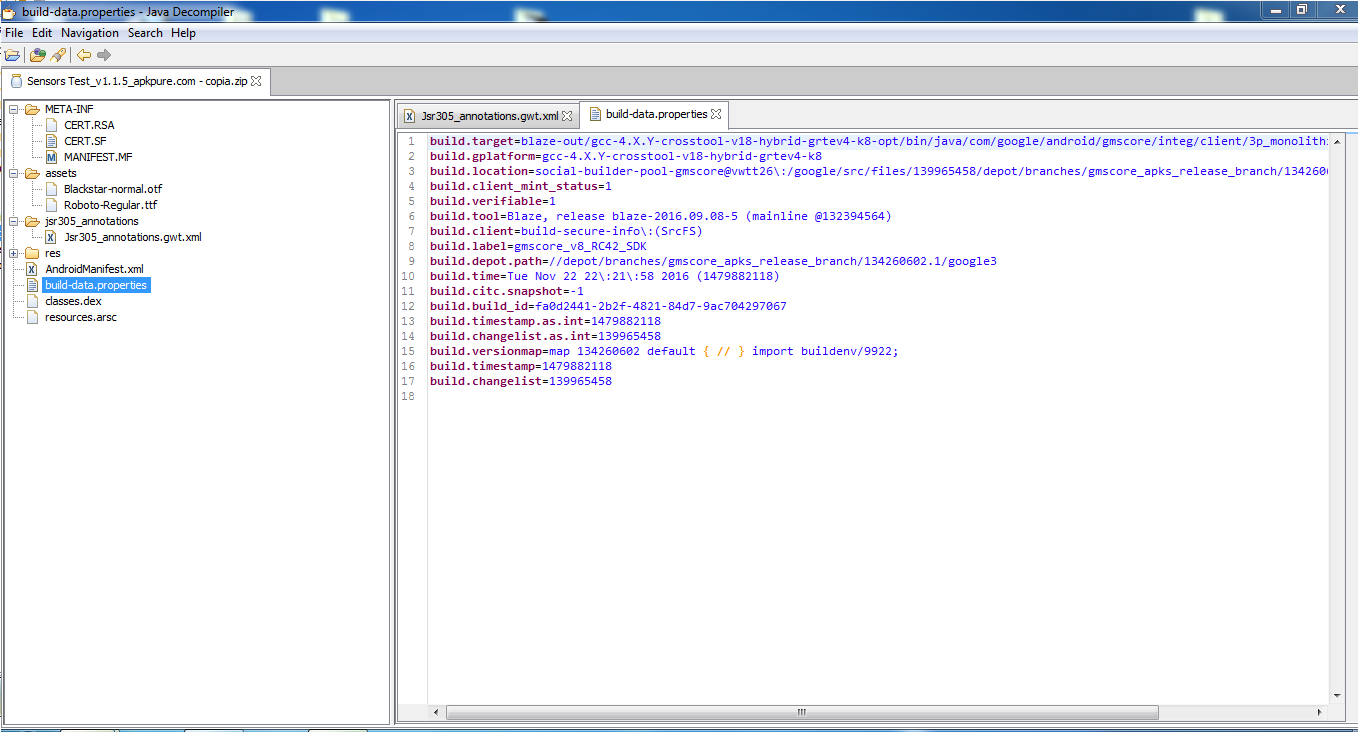Switch to the Jsr305_annotations.gwt.xml tab
This screenshot has height=732, width=1358.
click(x=488, y=116)
